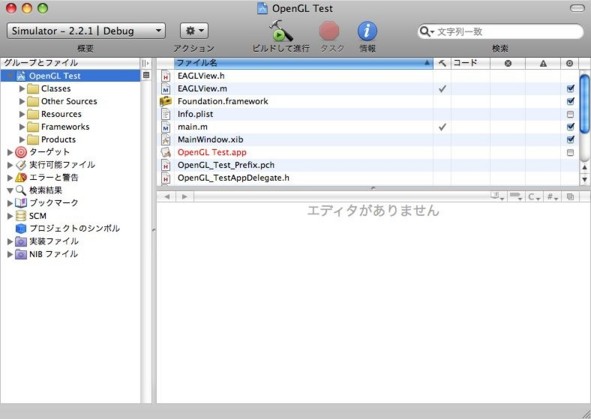Select ブックマーク in the sidebar
Image resolution: width=591 pixels, height=419 pixels.
[x=54, y=203]
